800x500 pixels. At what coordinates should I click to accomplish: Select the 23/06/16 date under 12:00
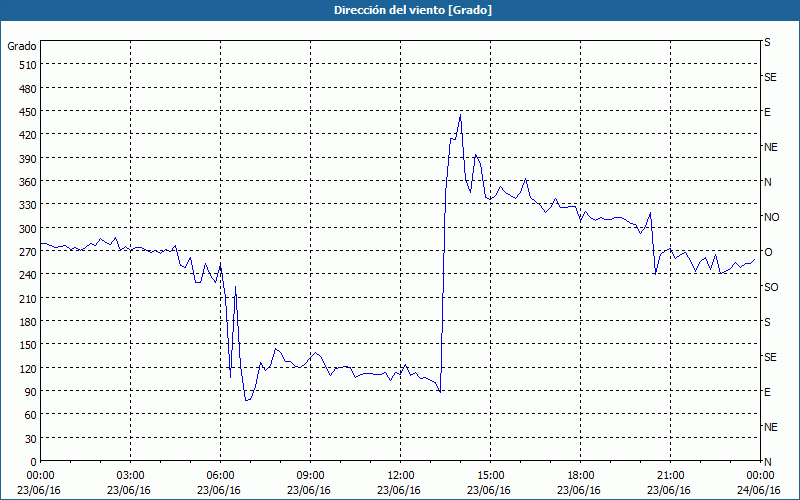point(399,490)
